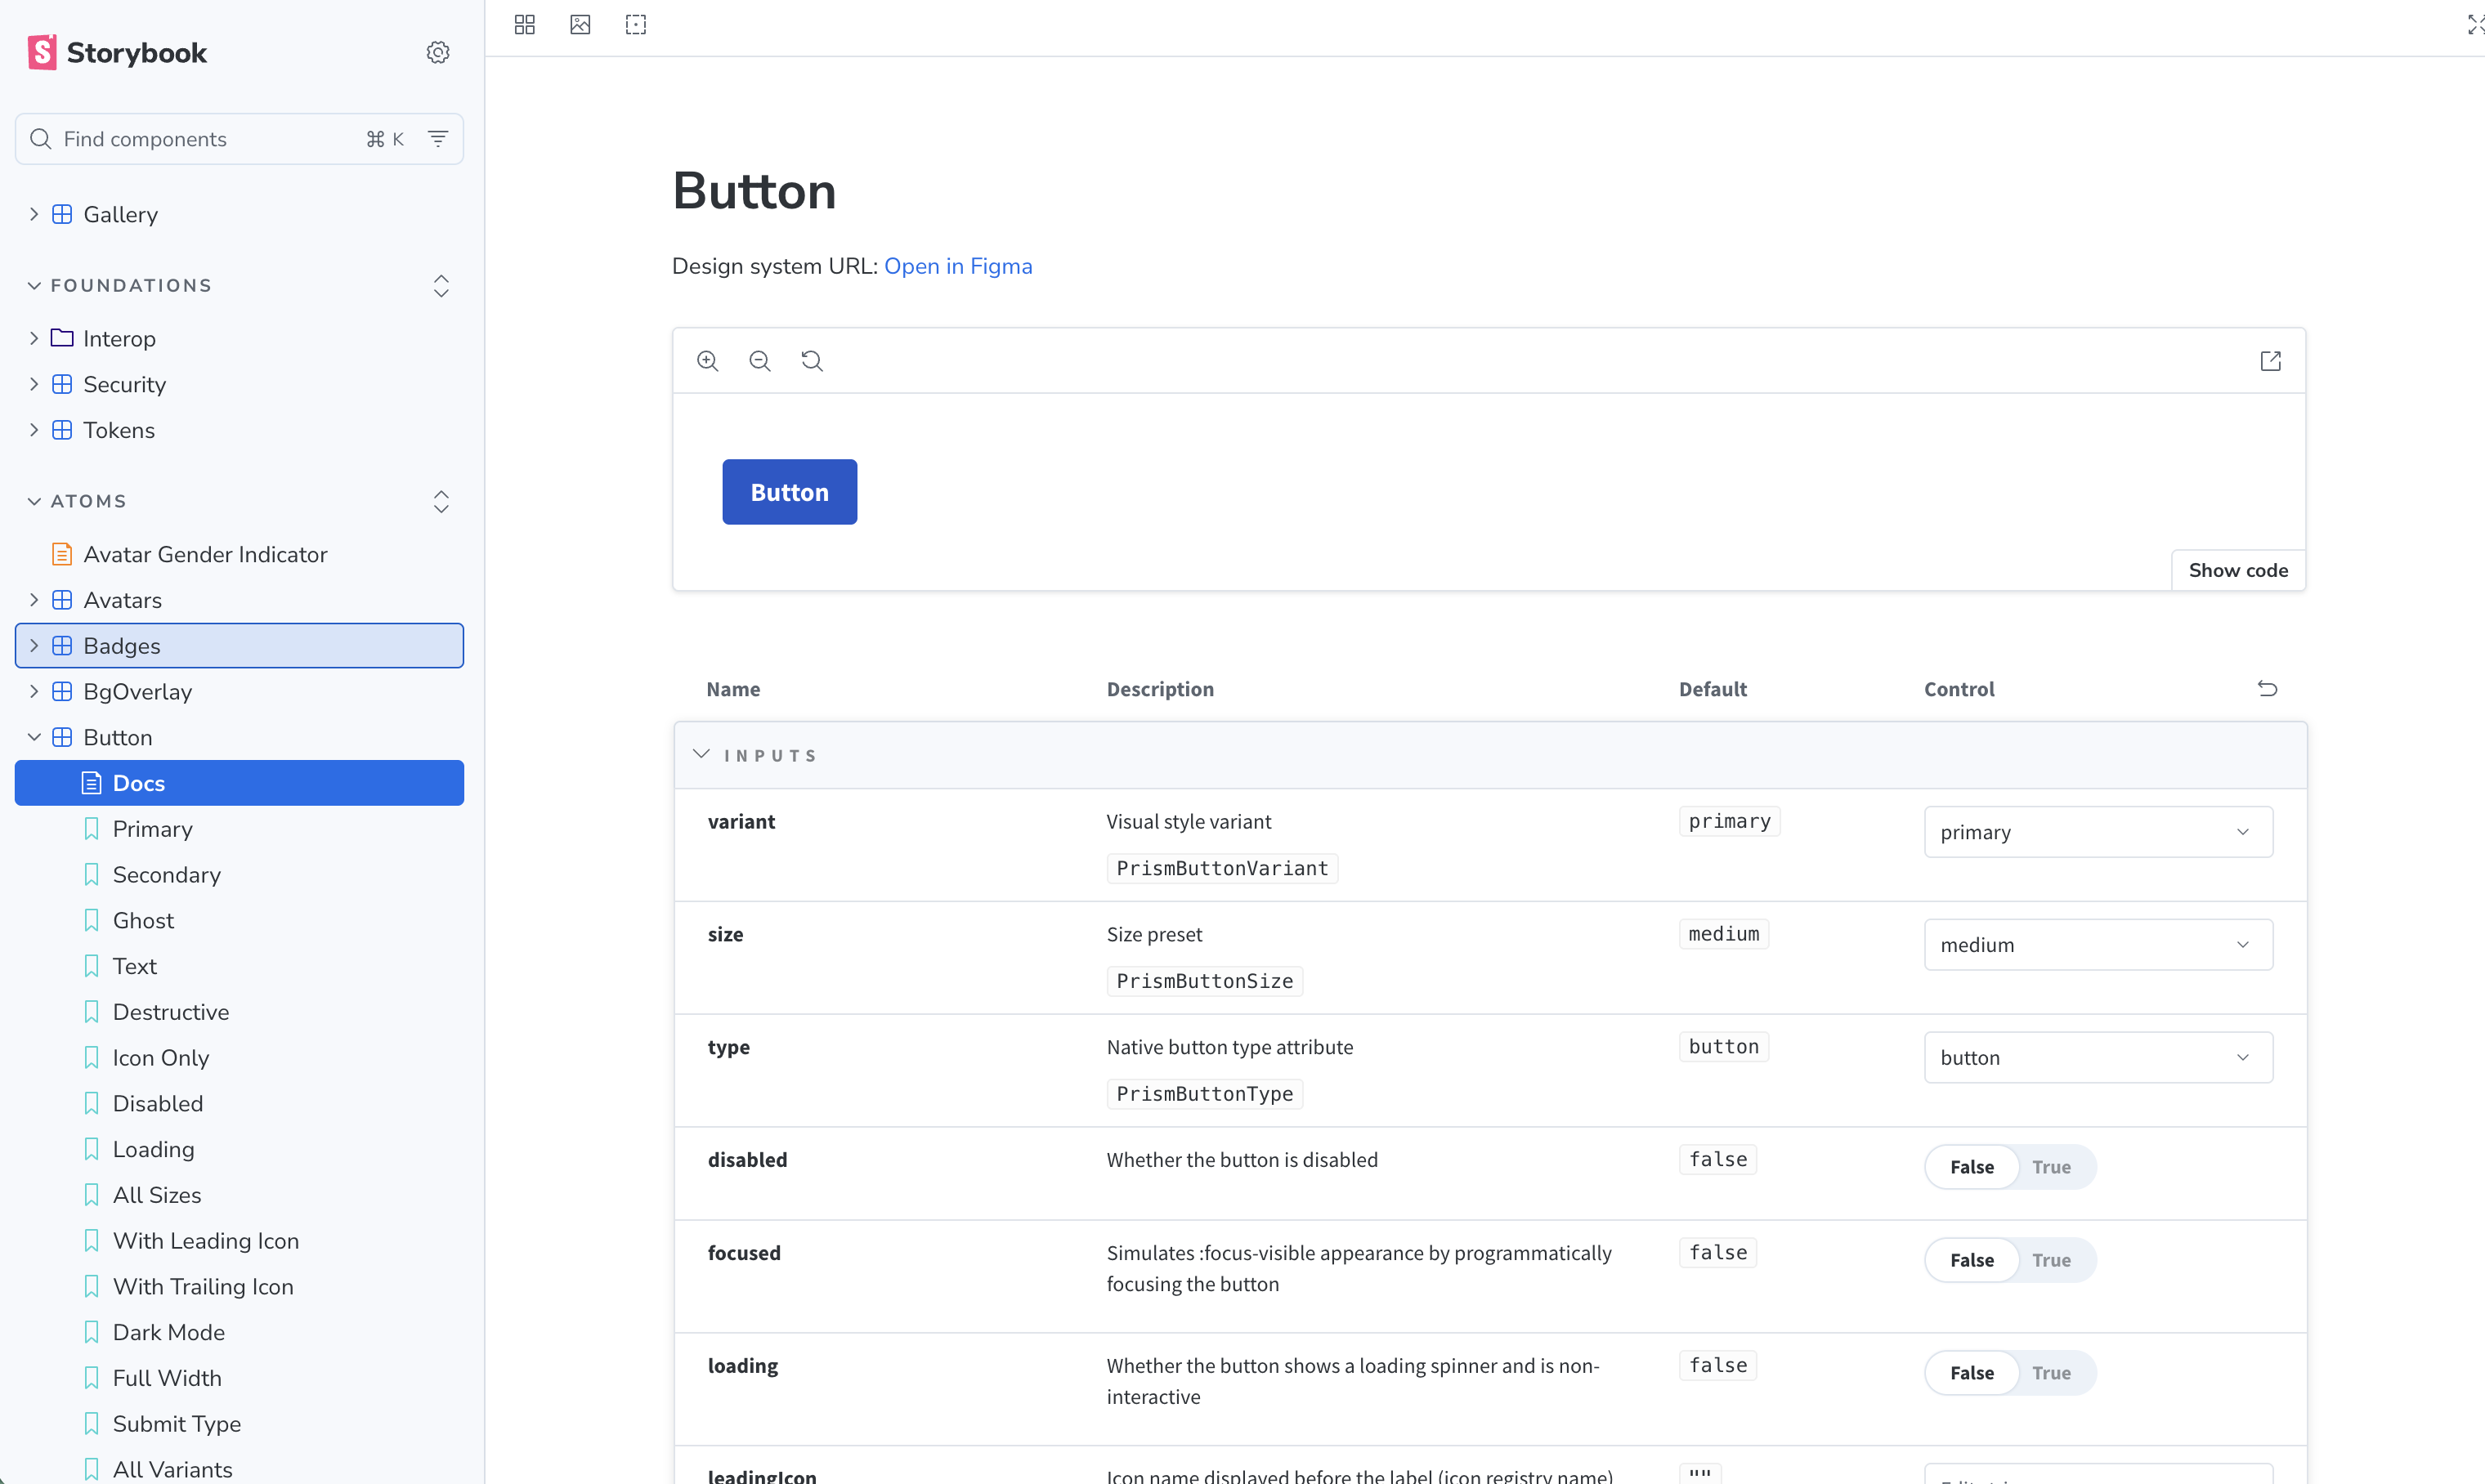Click the search magnifier icon
Viewport: 2485px width, 1484px height.
(41, 139)
